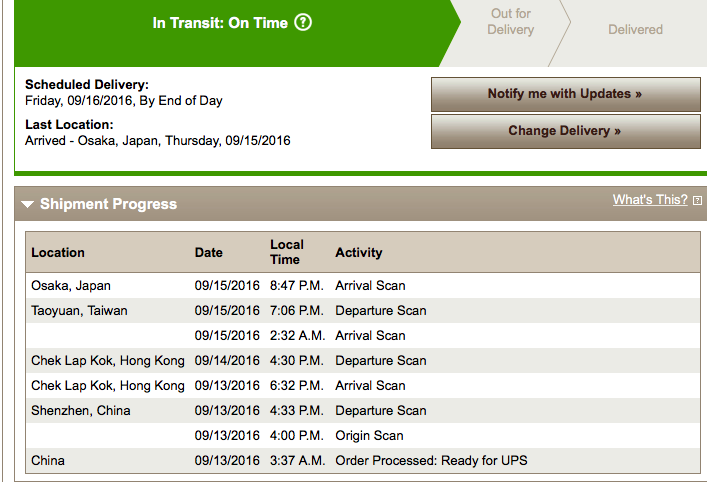Click the small icon beside What's This
The image size is (707, 482).
(697, 201)
